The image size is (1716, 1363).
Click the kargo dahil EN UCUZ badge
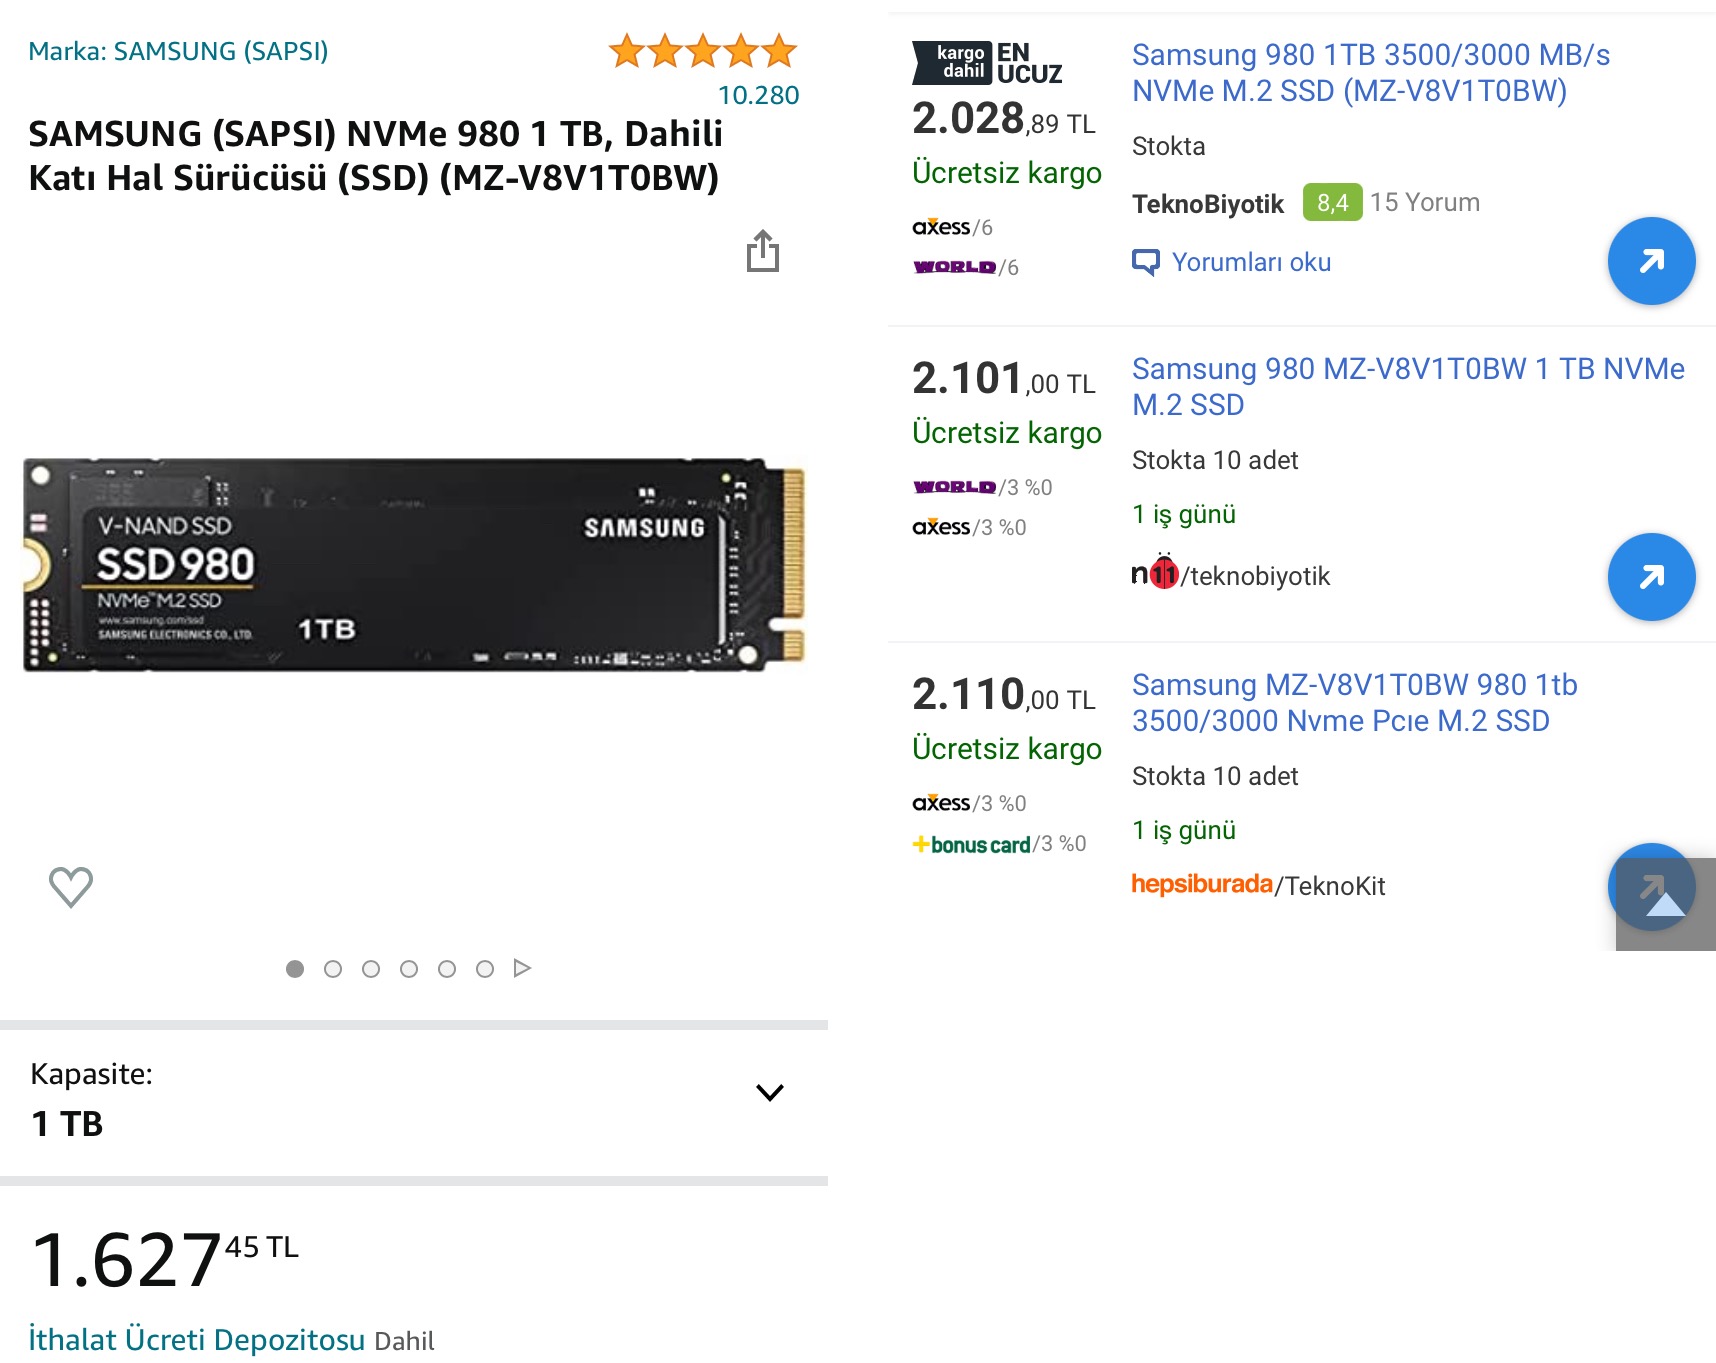pyautogui.click(x=988, y=63)
